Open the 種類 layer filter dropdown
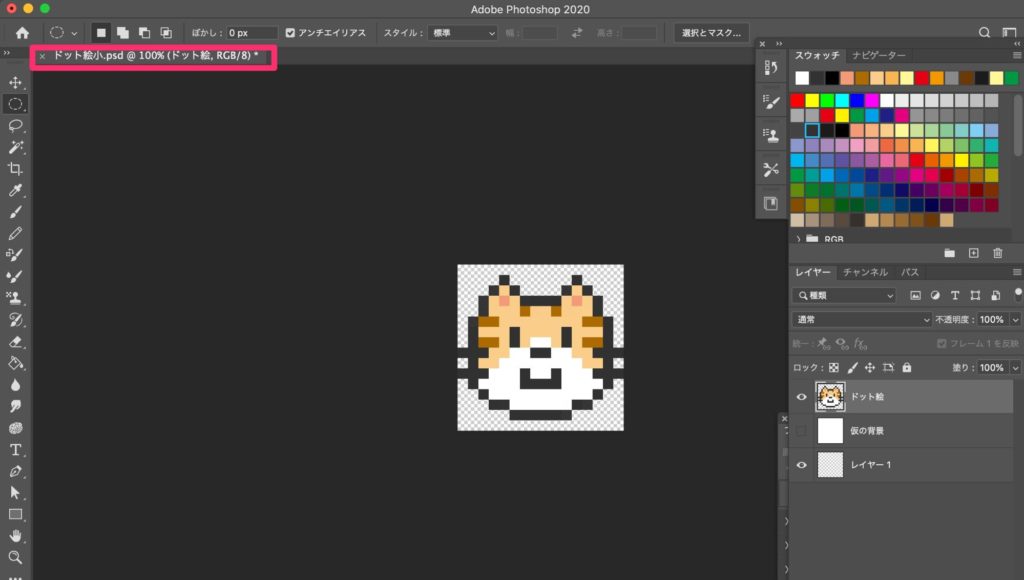Screen dimensions: 1024x580 tap(845, 294)
